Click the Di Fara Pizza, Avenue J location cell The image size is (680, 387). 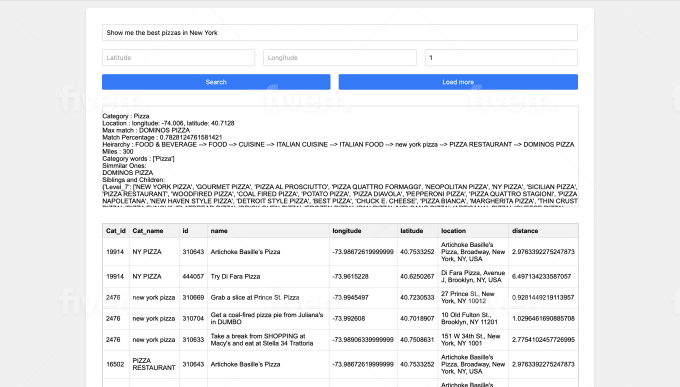tap(473, 276)
